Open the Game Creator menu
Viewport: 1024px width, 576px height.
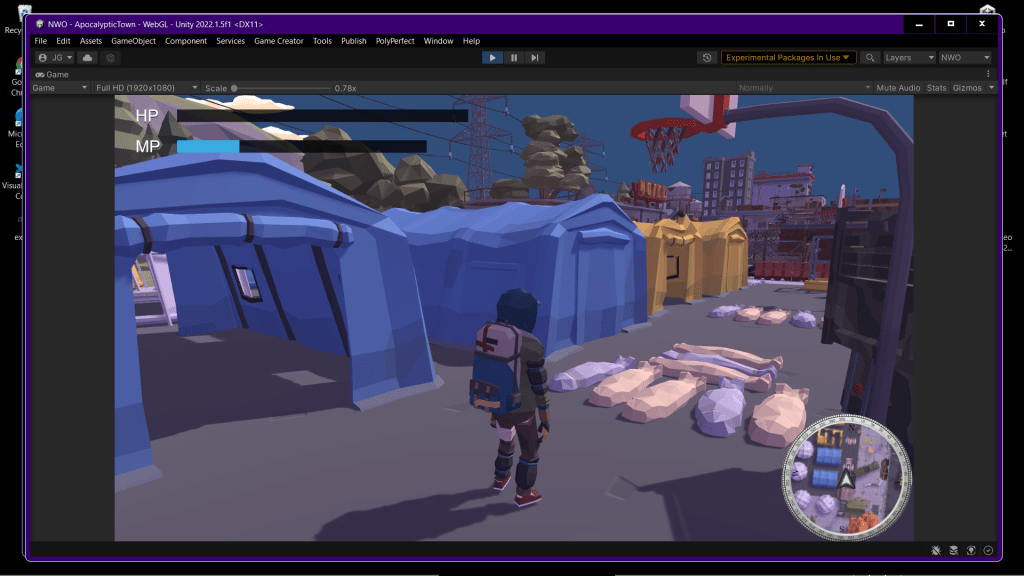[278, 41]
